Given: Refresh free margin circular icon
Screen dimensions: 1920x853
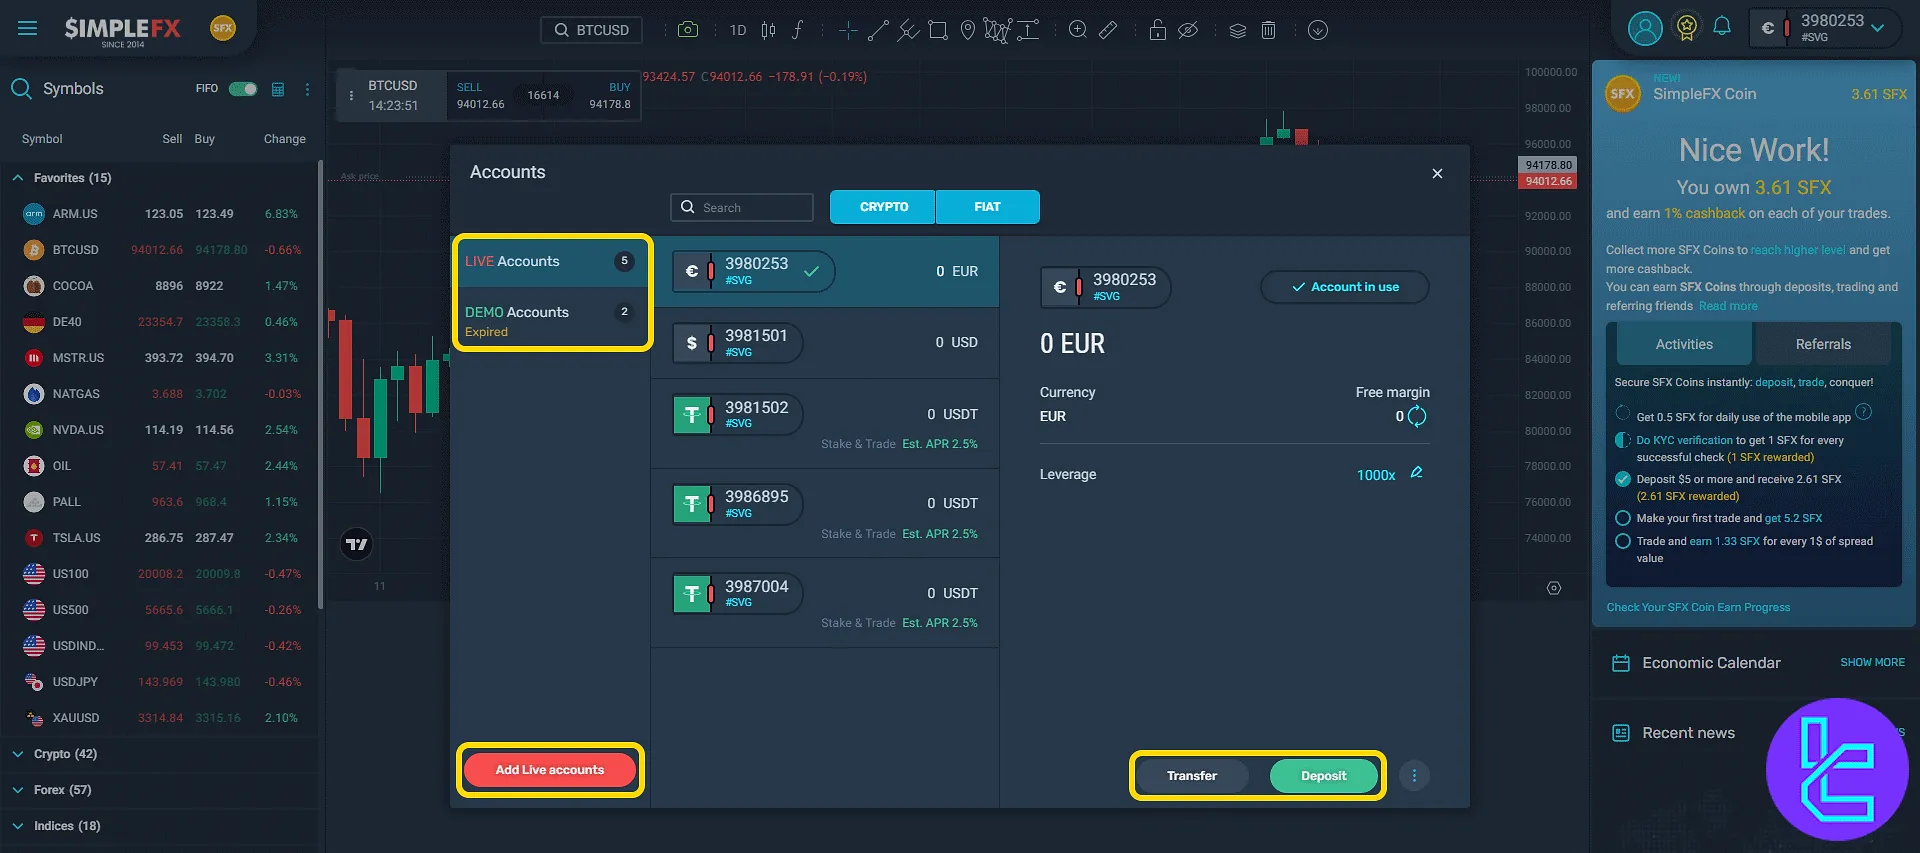Looking at the screenshot, I should click(1417, 416).
